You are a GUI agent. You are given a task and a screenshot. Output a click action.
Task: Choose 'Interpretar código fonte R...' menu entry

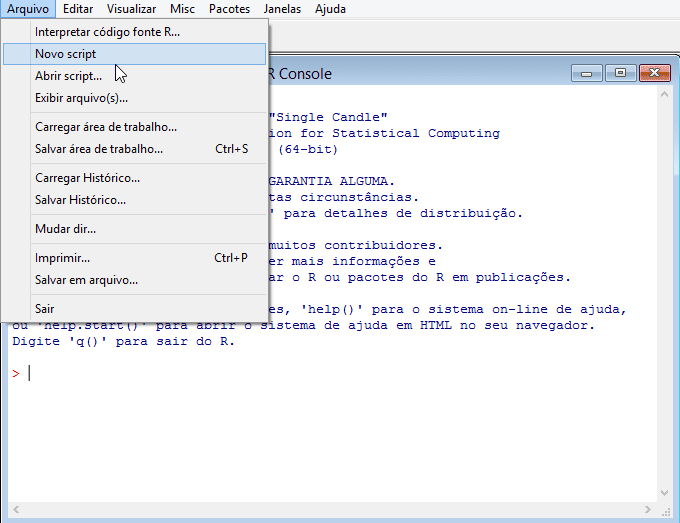tap(107, 32)
